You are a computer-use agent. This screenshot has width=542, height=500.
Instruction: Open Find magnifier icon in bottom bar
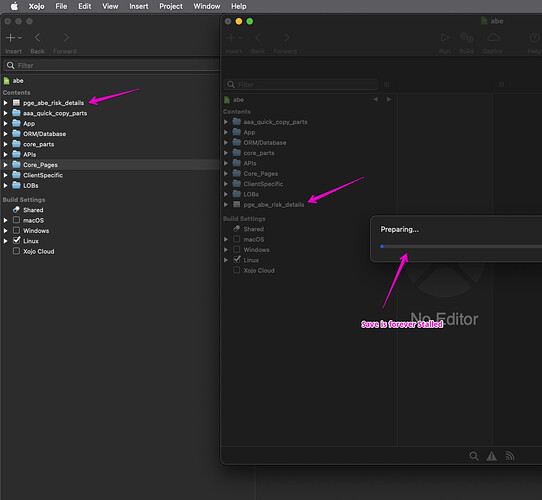[x=474, y=456]
